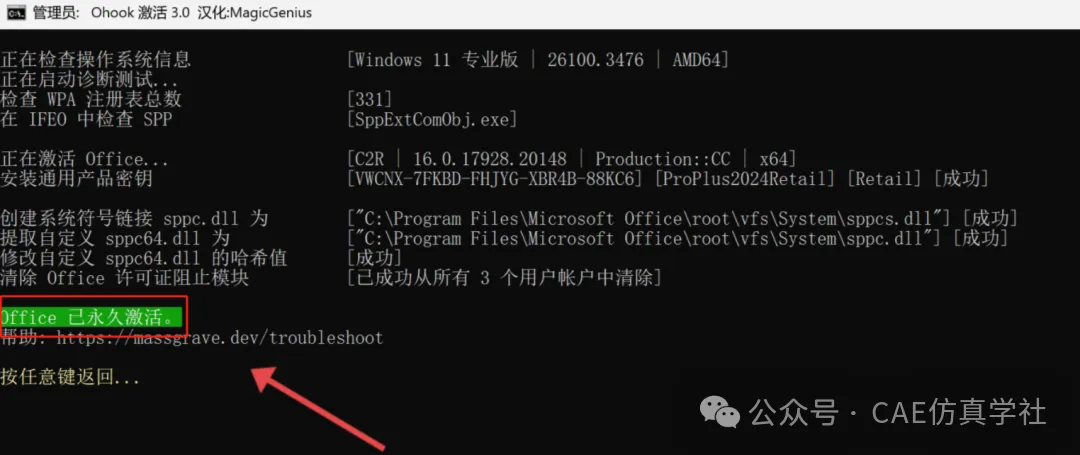Image resolution: width=1080 pixels, height=455 pixels.
Task: Click '正在启动诊断测试...' line
Action: pyautogui.click(x=89, y=79)
